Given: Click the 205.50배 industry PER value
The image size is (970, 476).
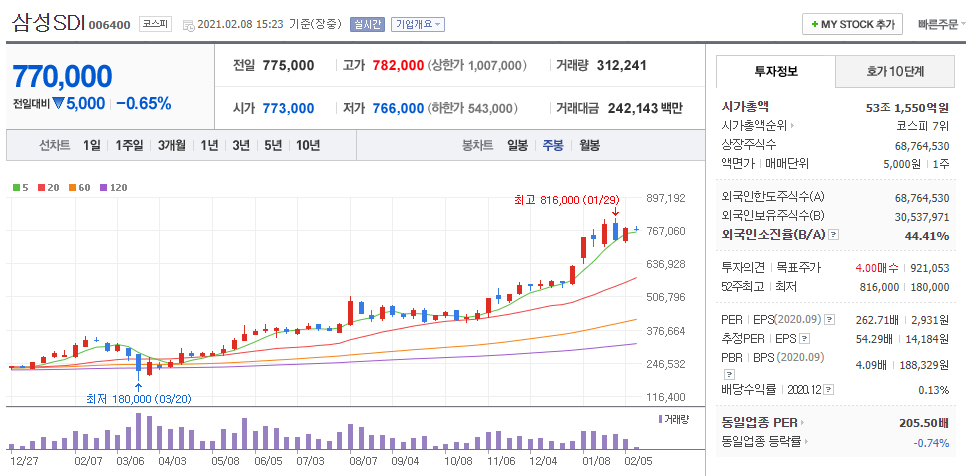Looking at the screenshot, I should coord(924,423).
